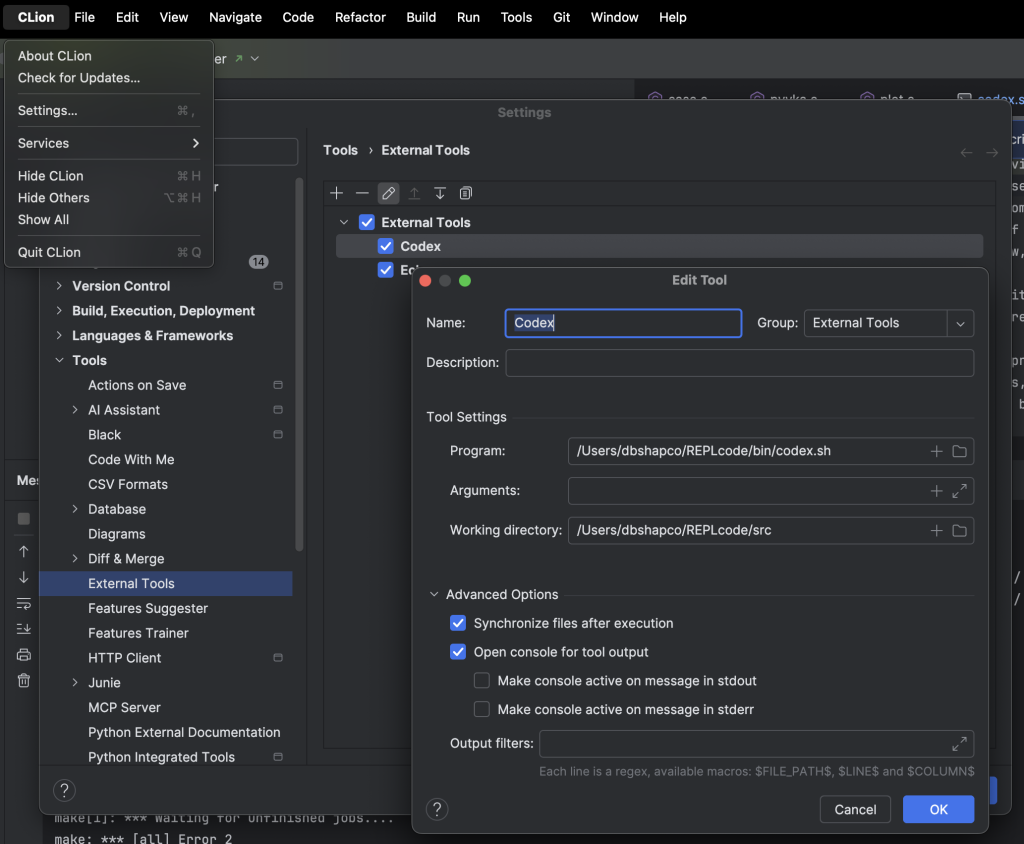Insert macro in Arguments field plus icon

coord(937,491)
